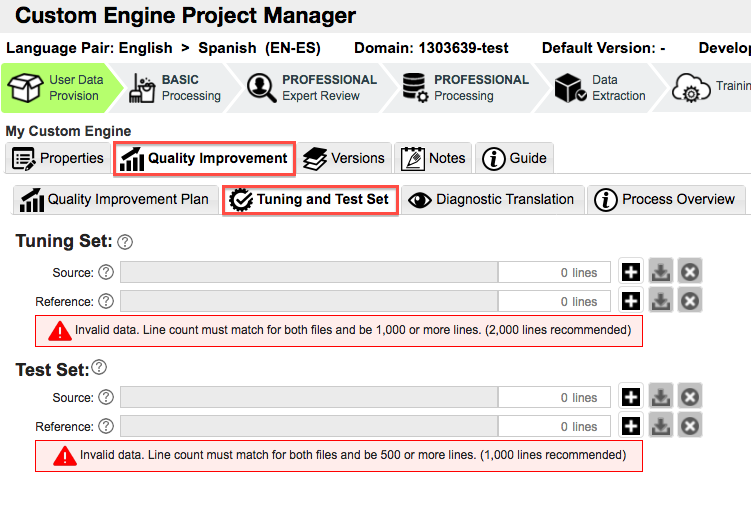Add file to Tuning Set Source
The width and height of the screenshot is (751, 509).
point(631,272)
